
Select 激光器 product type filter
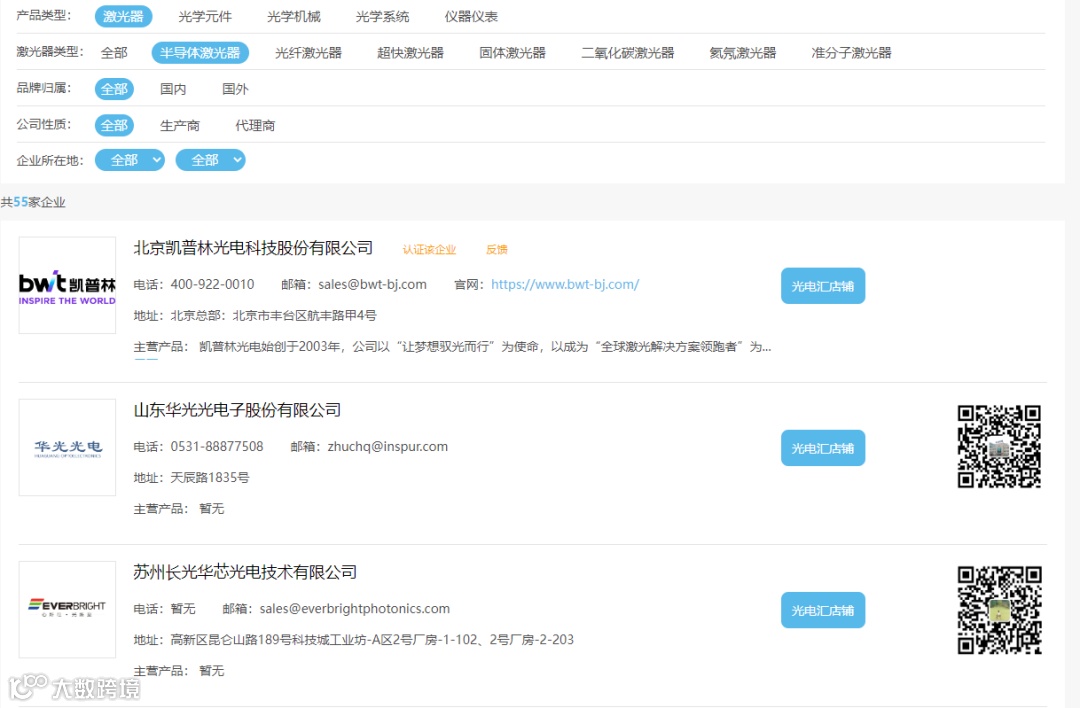pyautogui.click(x=123, y=17)
